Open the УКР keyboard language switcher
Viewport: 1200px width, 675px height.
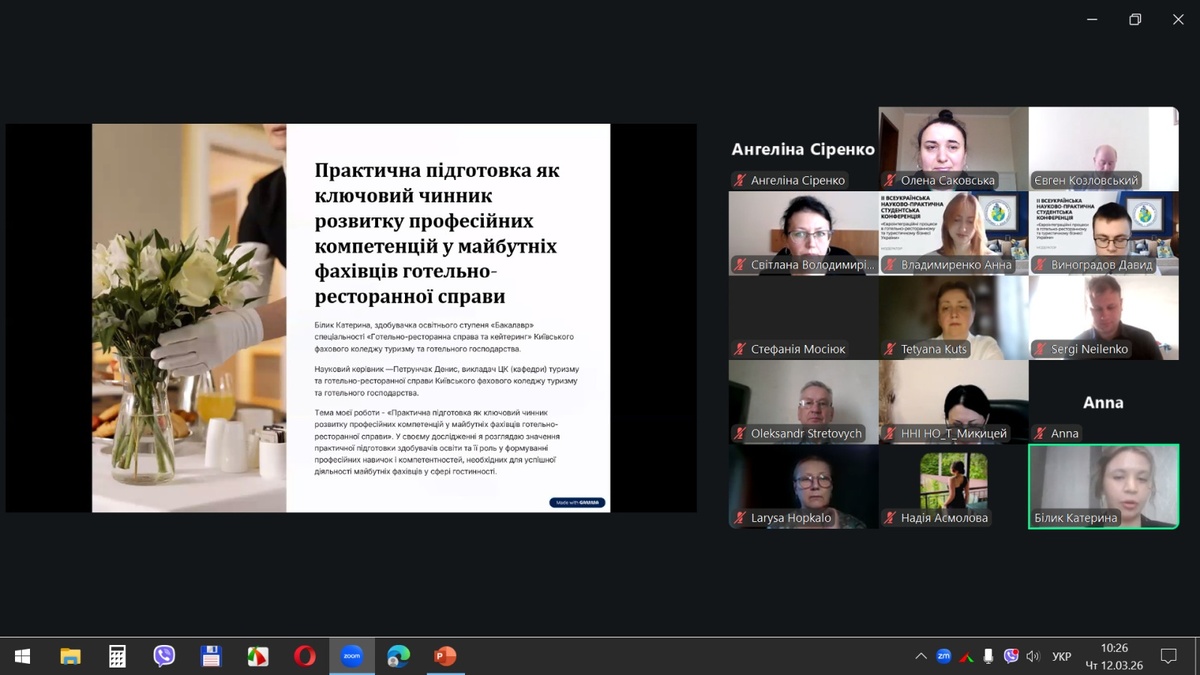pos(1062,657)
